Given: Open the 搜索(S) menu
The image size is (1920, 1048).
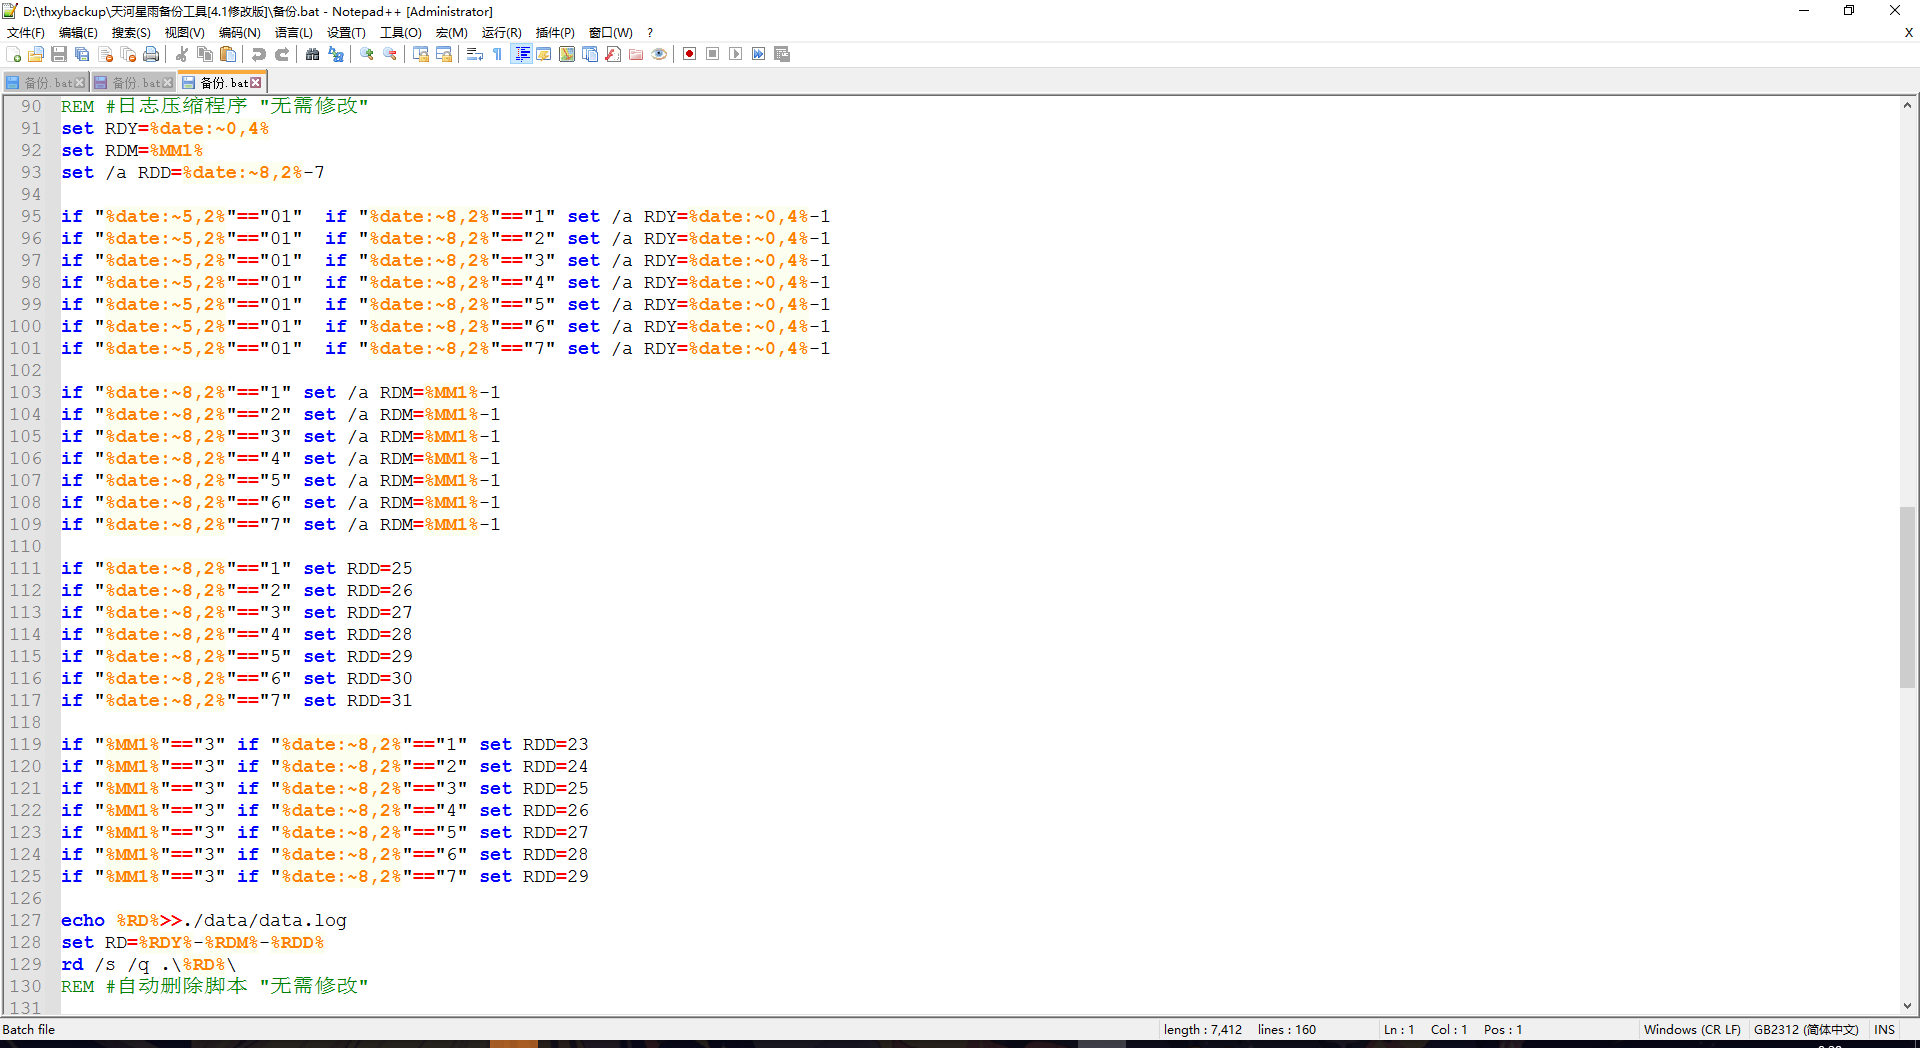Looking at the screenshot, I should tap(131, 32).
